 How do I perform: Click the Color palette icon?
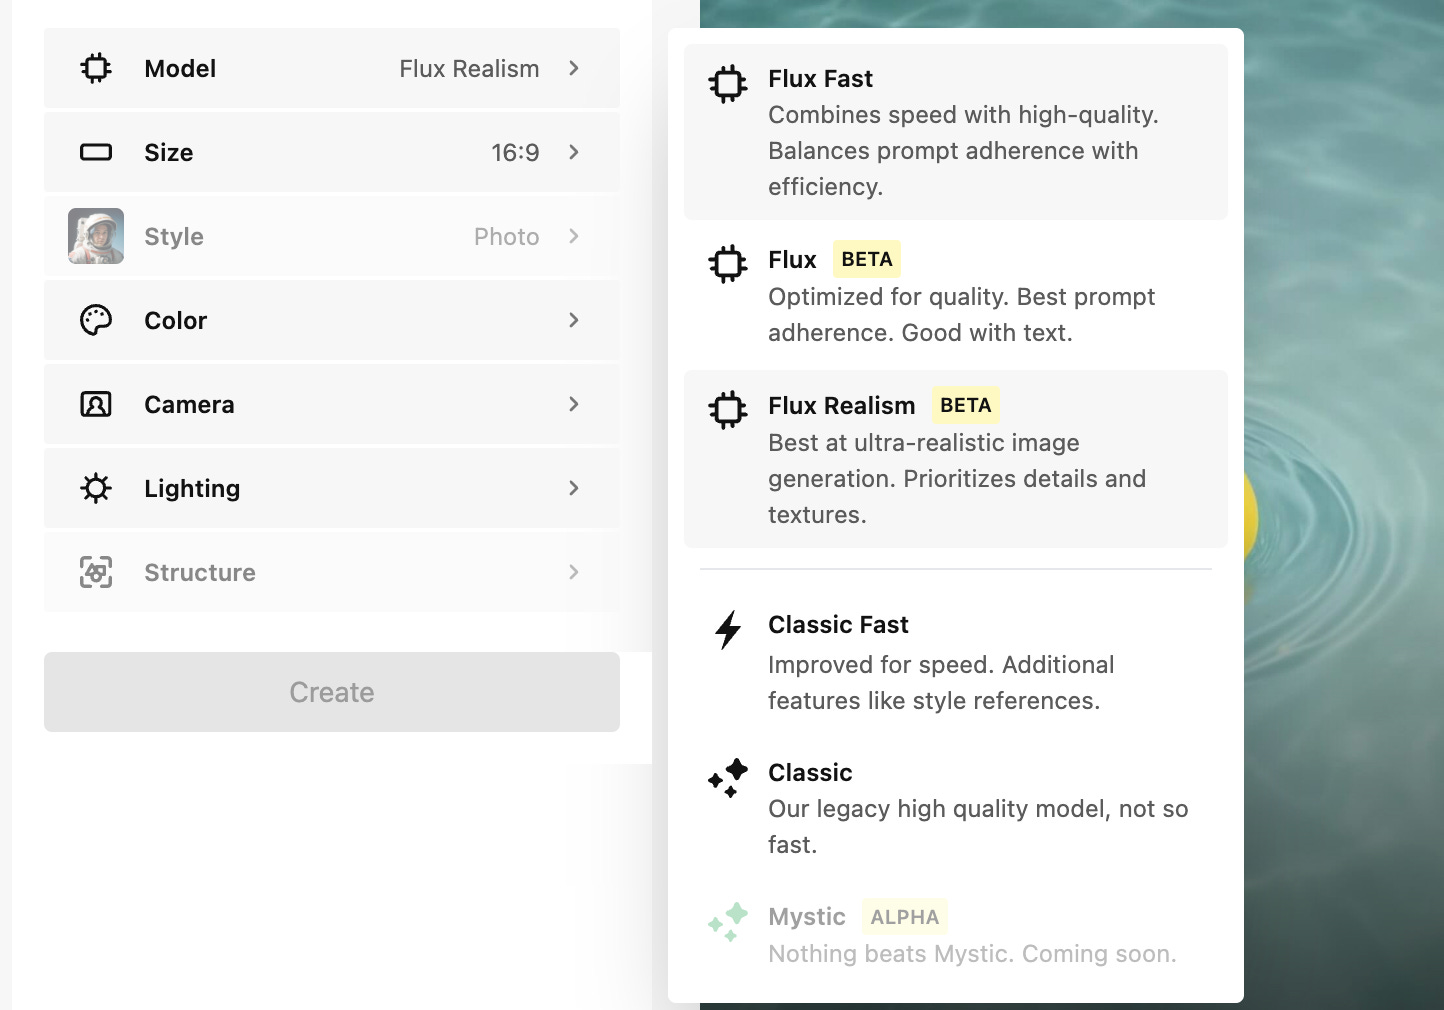point(95,320)
